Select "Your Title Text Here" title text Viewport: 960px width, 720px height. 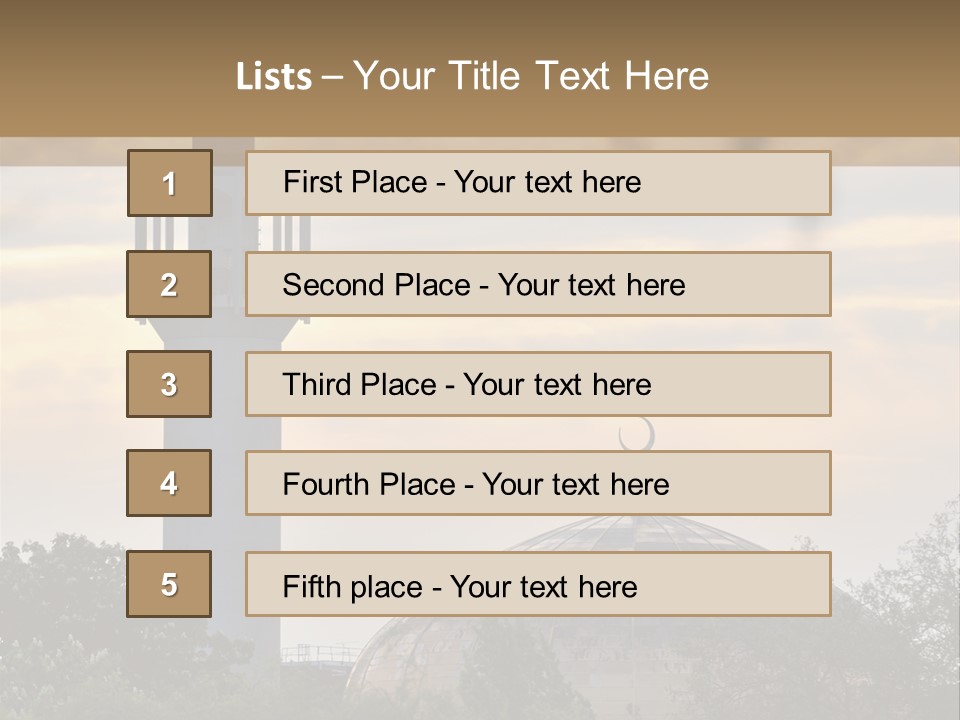[531, 77]
